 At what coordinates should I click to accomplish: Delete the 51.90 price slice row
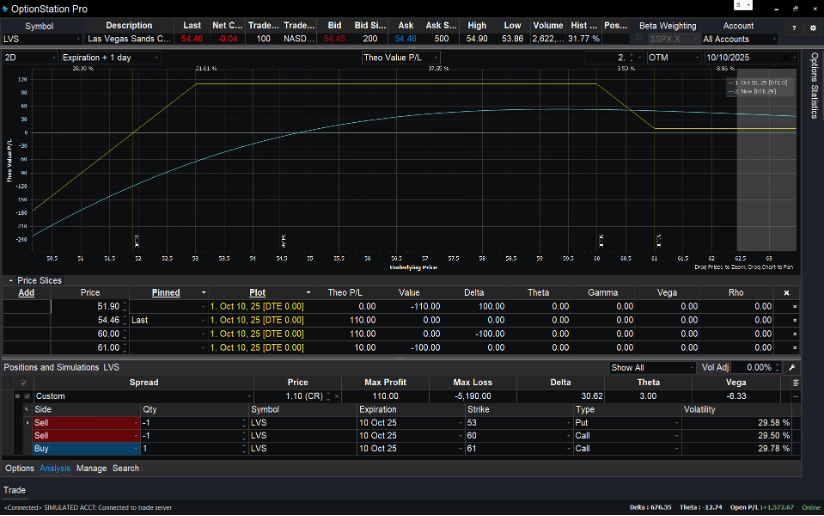(795, 306)
